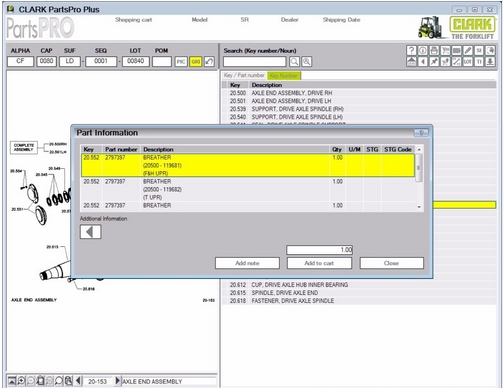504x388 pixels.
Task: Select the Key Number tab
Action: pos(284,76)
